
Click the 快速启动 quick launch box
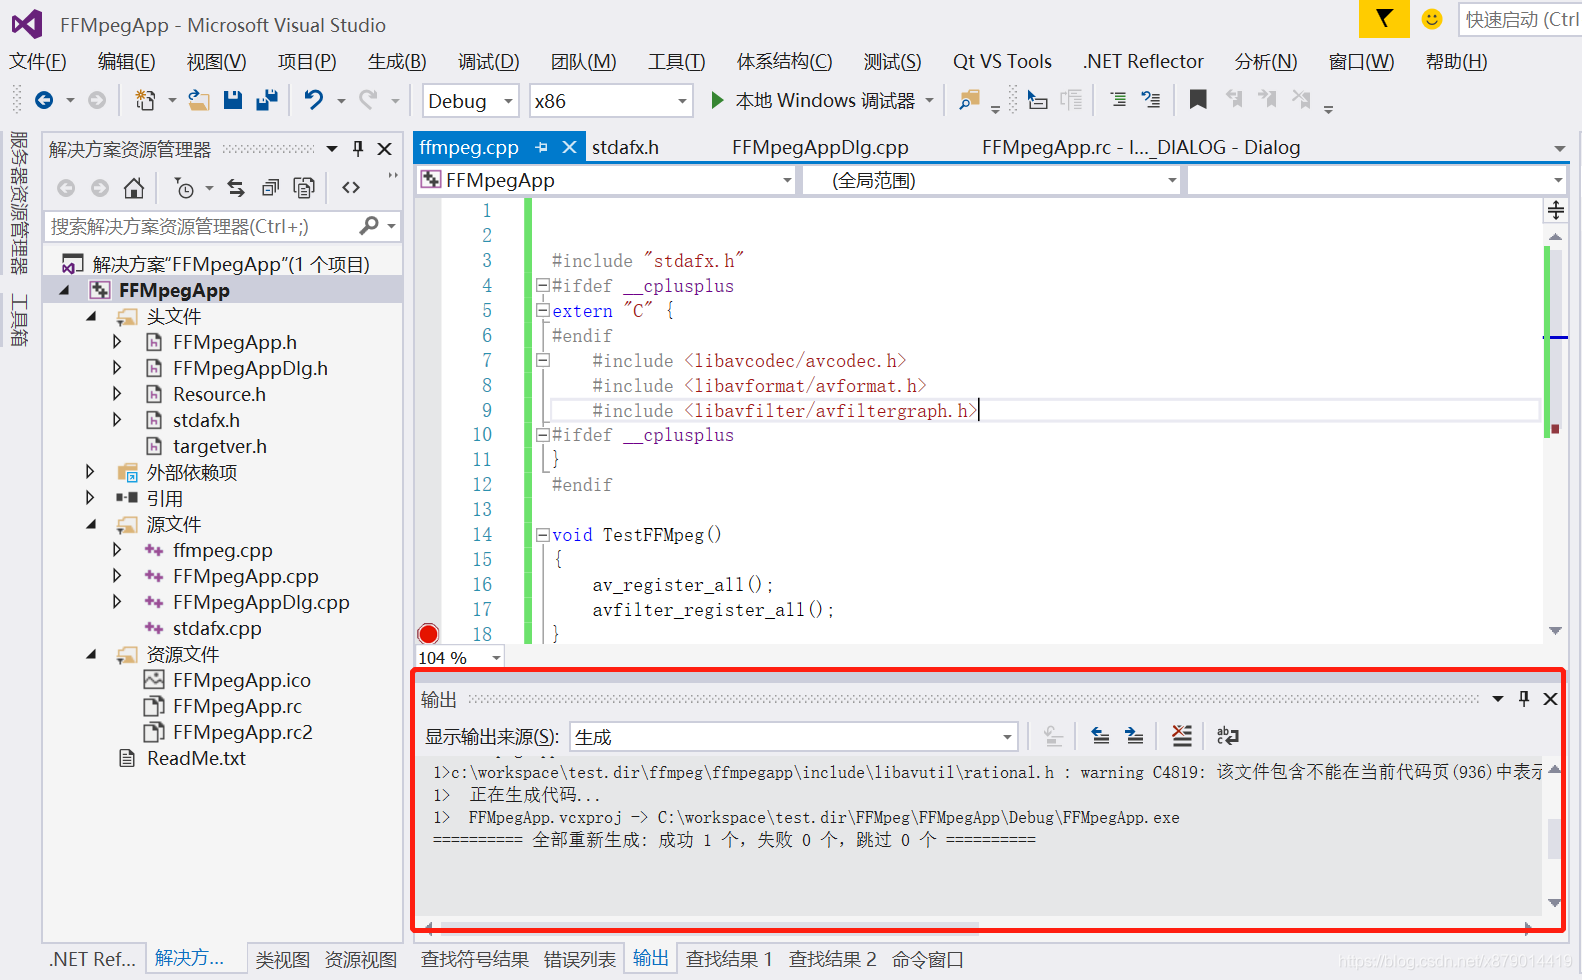[x=1520, y=19]
